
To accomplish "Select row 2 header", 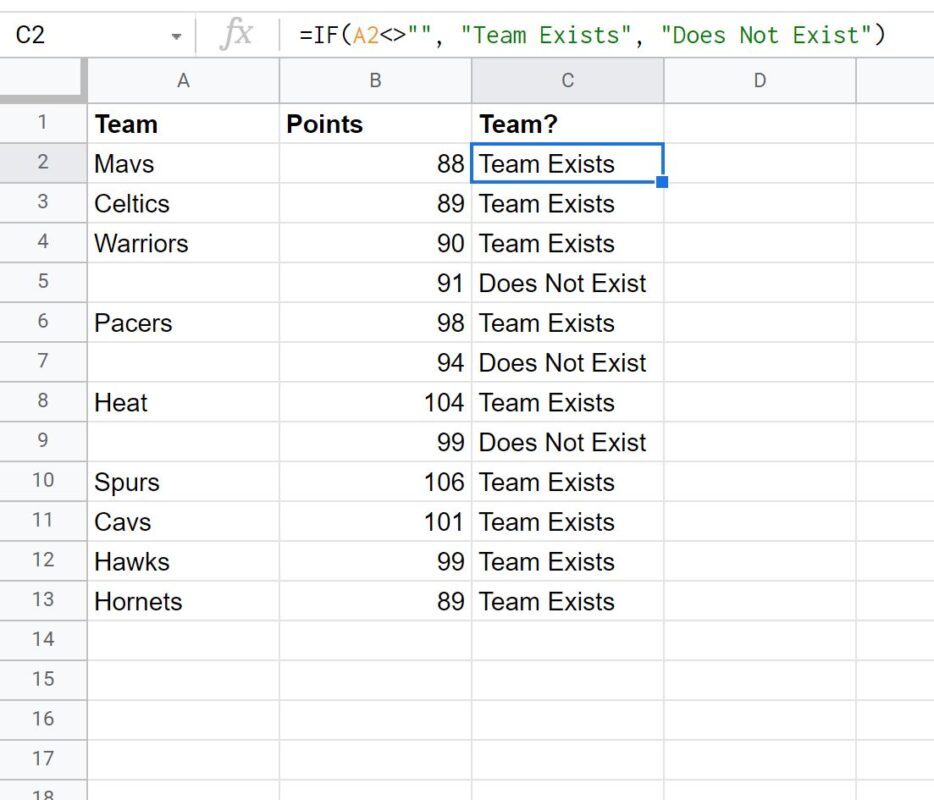I will (43, 163).
